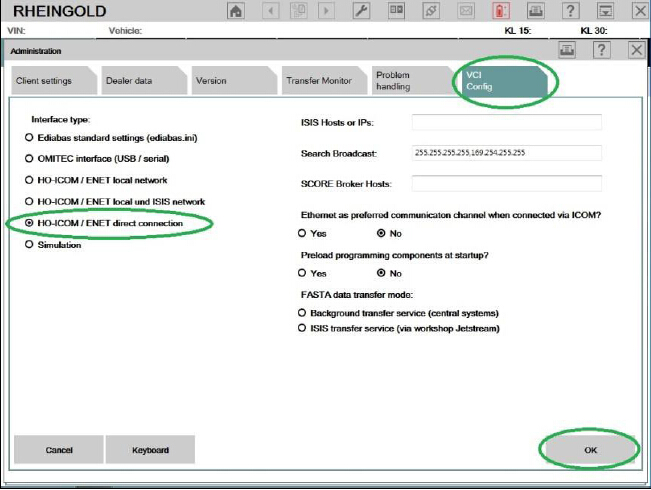Open help for Administration dialog
Screen dimensions: 651x490
tap(602, 50)
